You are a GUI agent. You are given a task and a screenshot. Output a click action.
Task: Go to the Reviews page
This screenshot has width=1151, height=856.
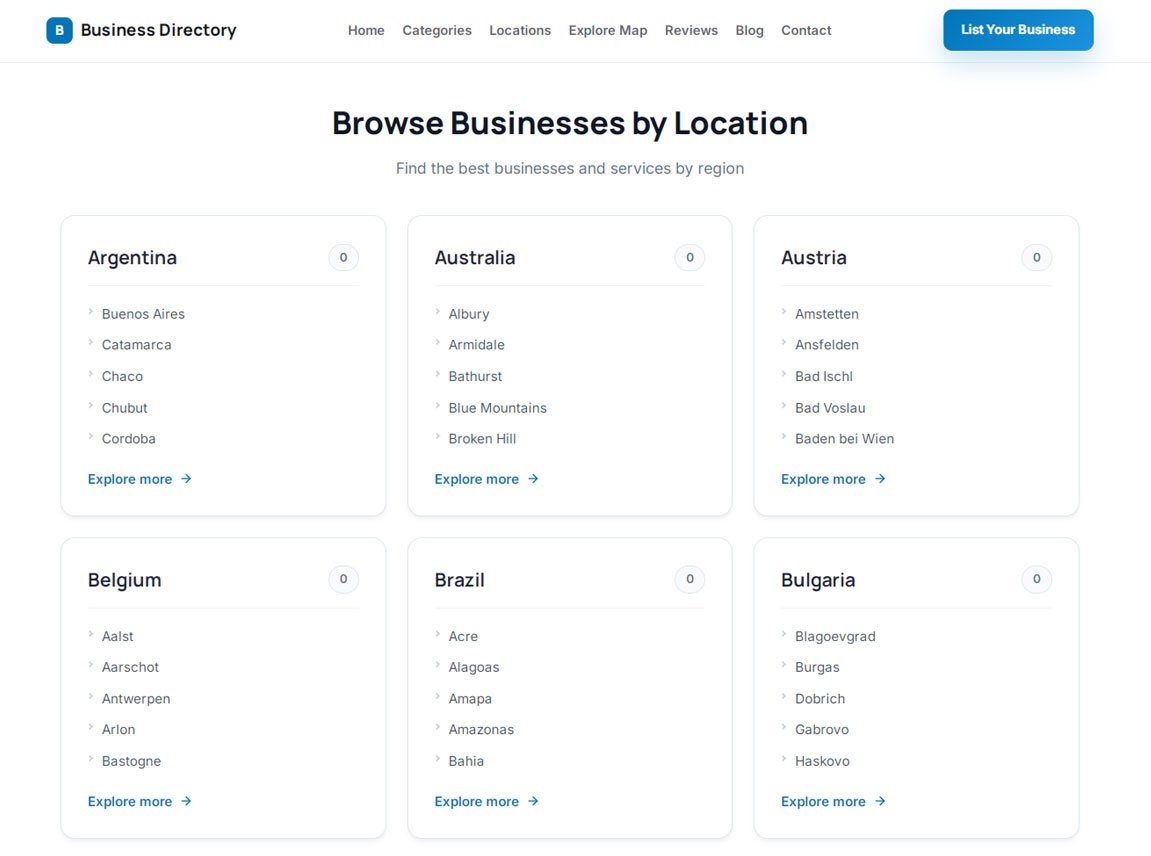click(691, 30)
